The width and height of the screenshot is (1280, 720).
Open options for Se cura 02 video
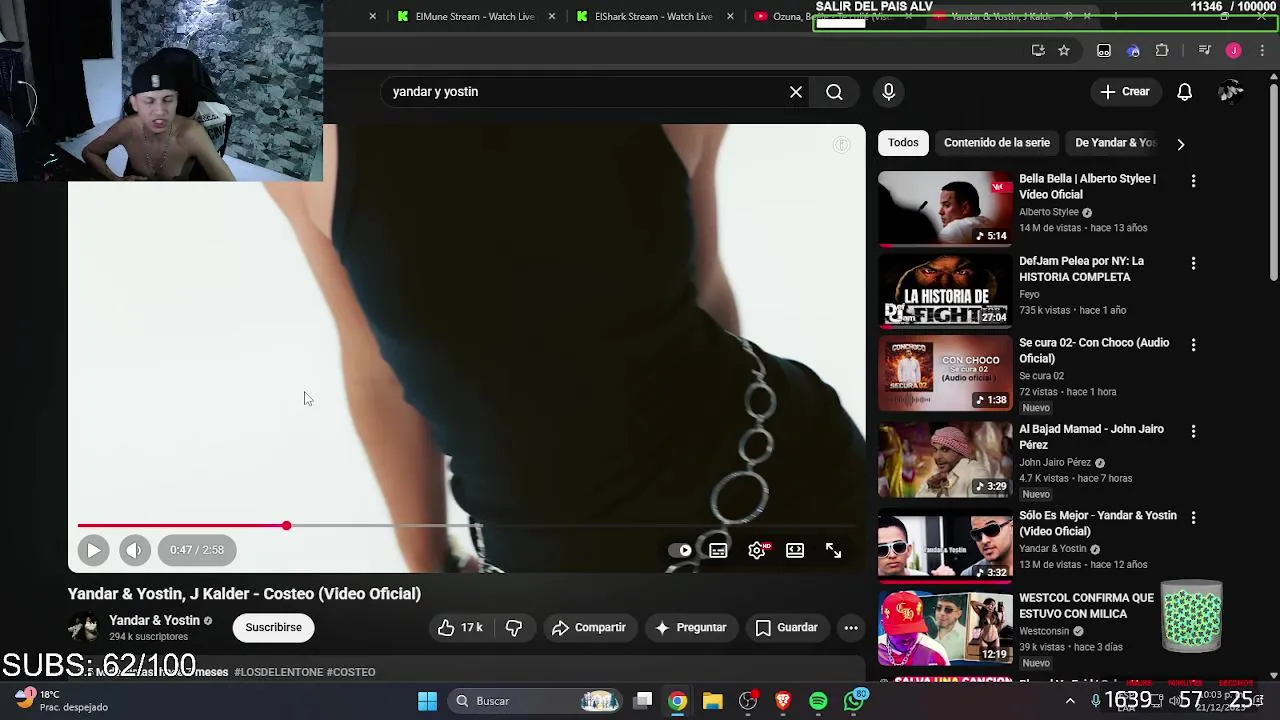click(1193, 345)
